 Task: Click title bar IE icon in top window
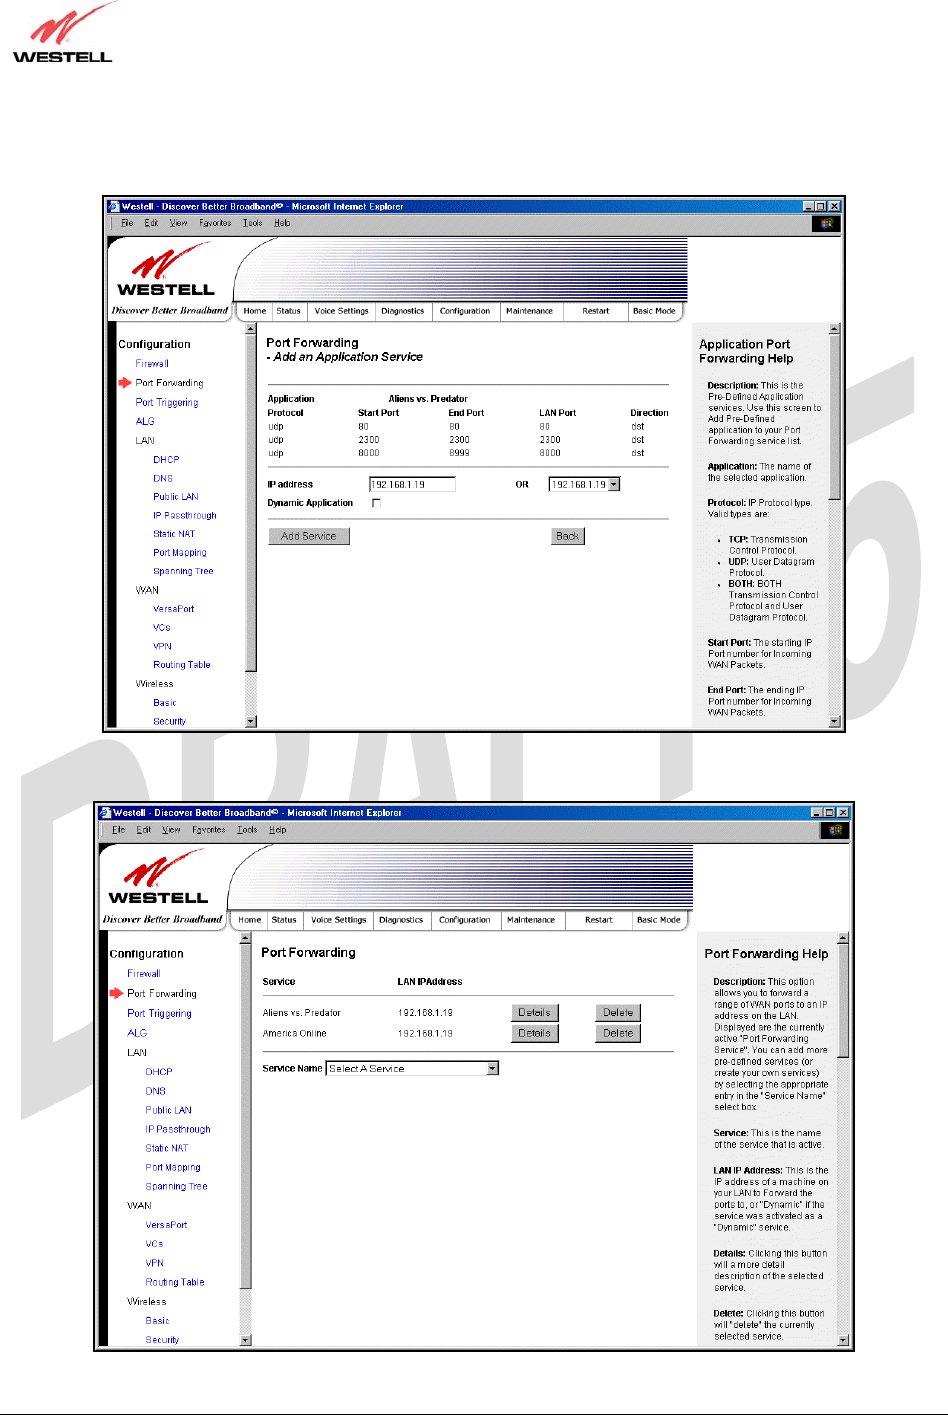(113, 206)
